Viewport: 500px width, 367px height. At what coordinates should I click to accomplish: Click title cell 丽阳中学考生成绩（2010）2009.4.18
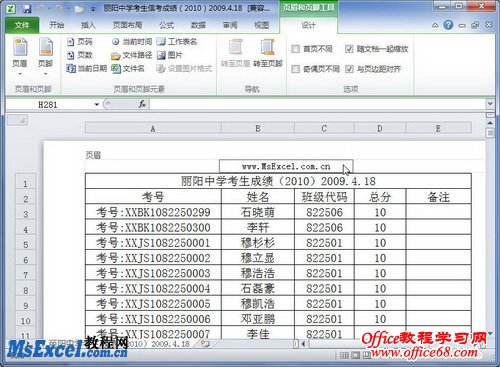tap(278, 181)
